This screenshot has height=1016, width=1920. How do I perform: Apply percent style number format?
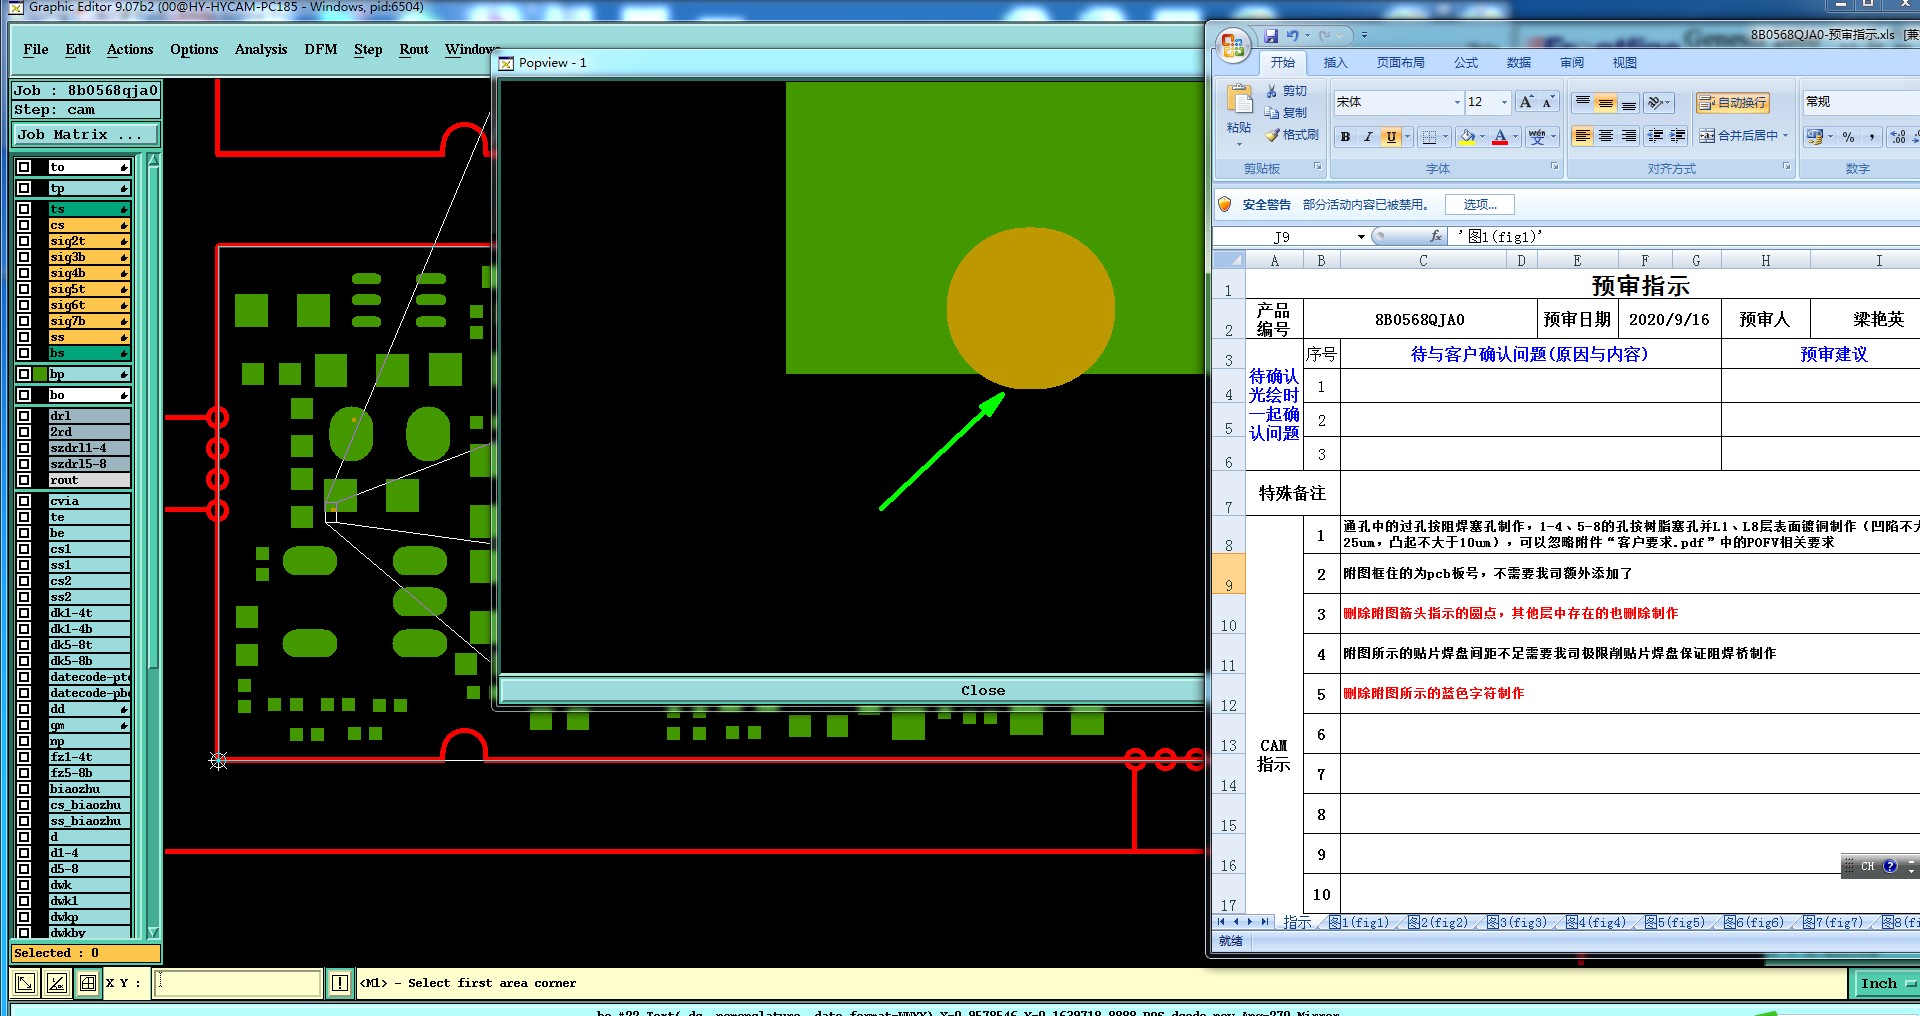[x=1848, y=137]
